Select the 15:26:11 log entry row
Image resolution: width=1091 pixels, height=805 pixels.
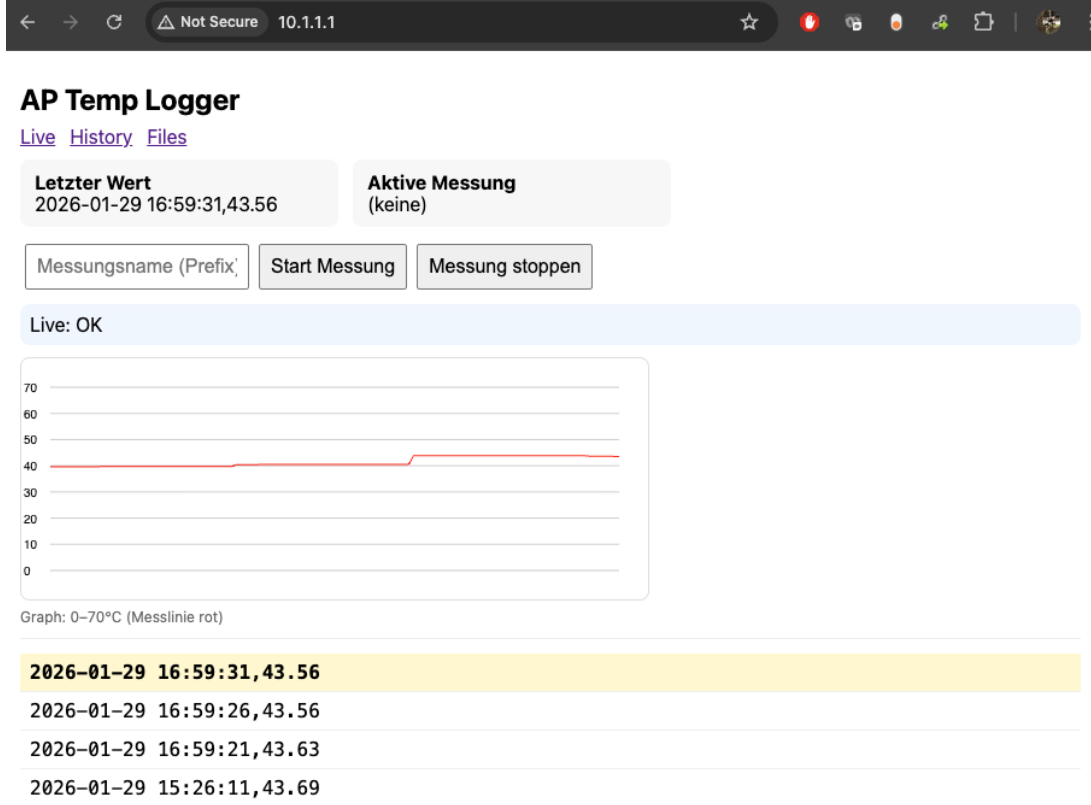[x=175, y=788]
